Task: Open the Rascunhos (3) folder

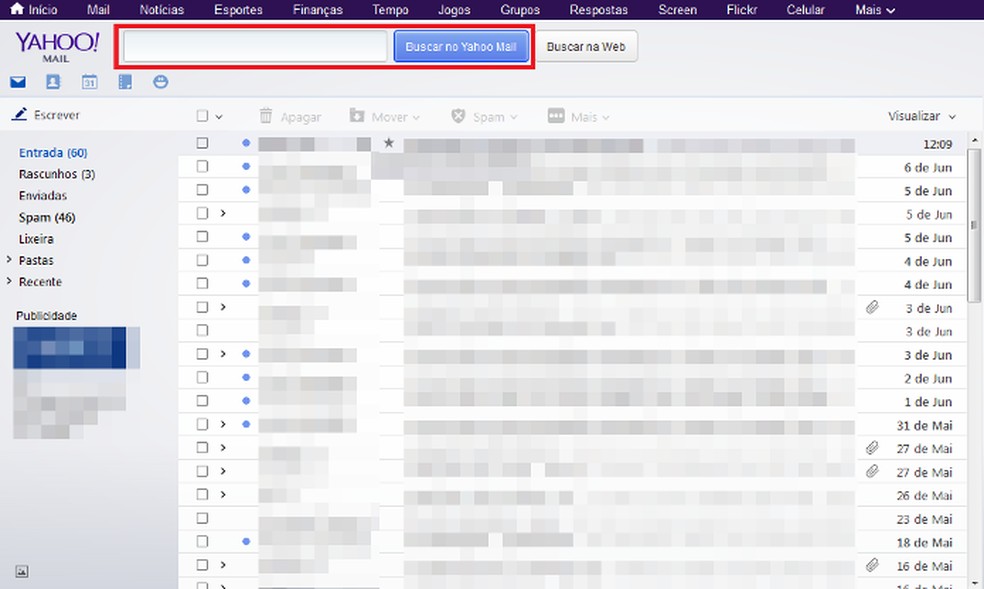Action: point(56,174)
